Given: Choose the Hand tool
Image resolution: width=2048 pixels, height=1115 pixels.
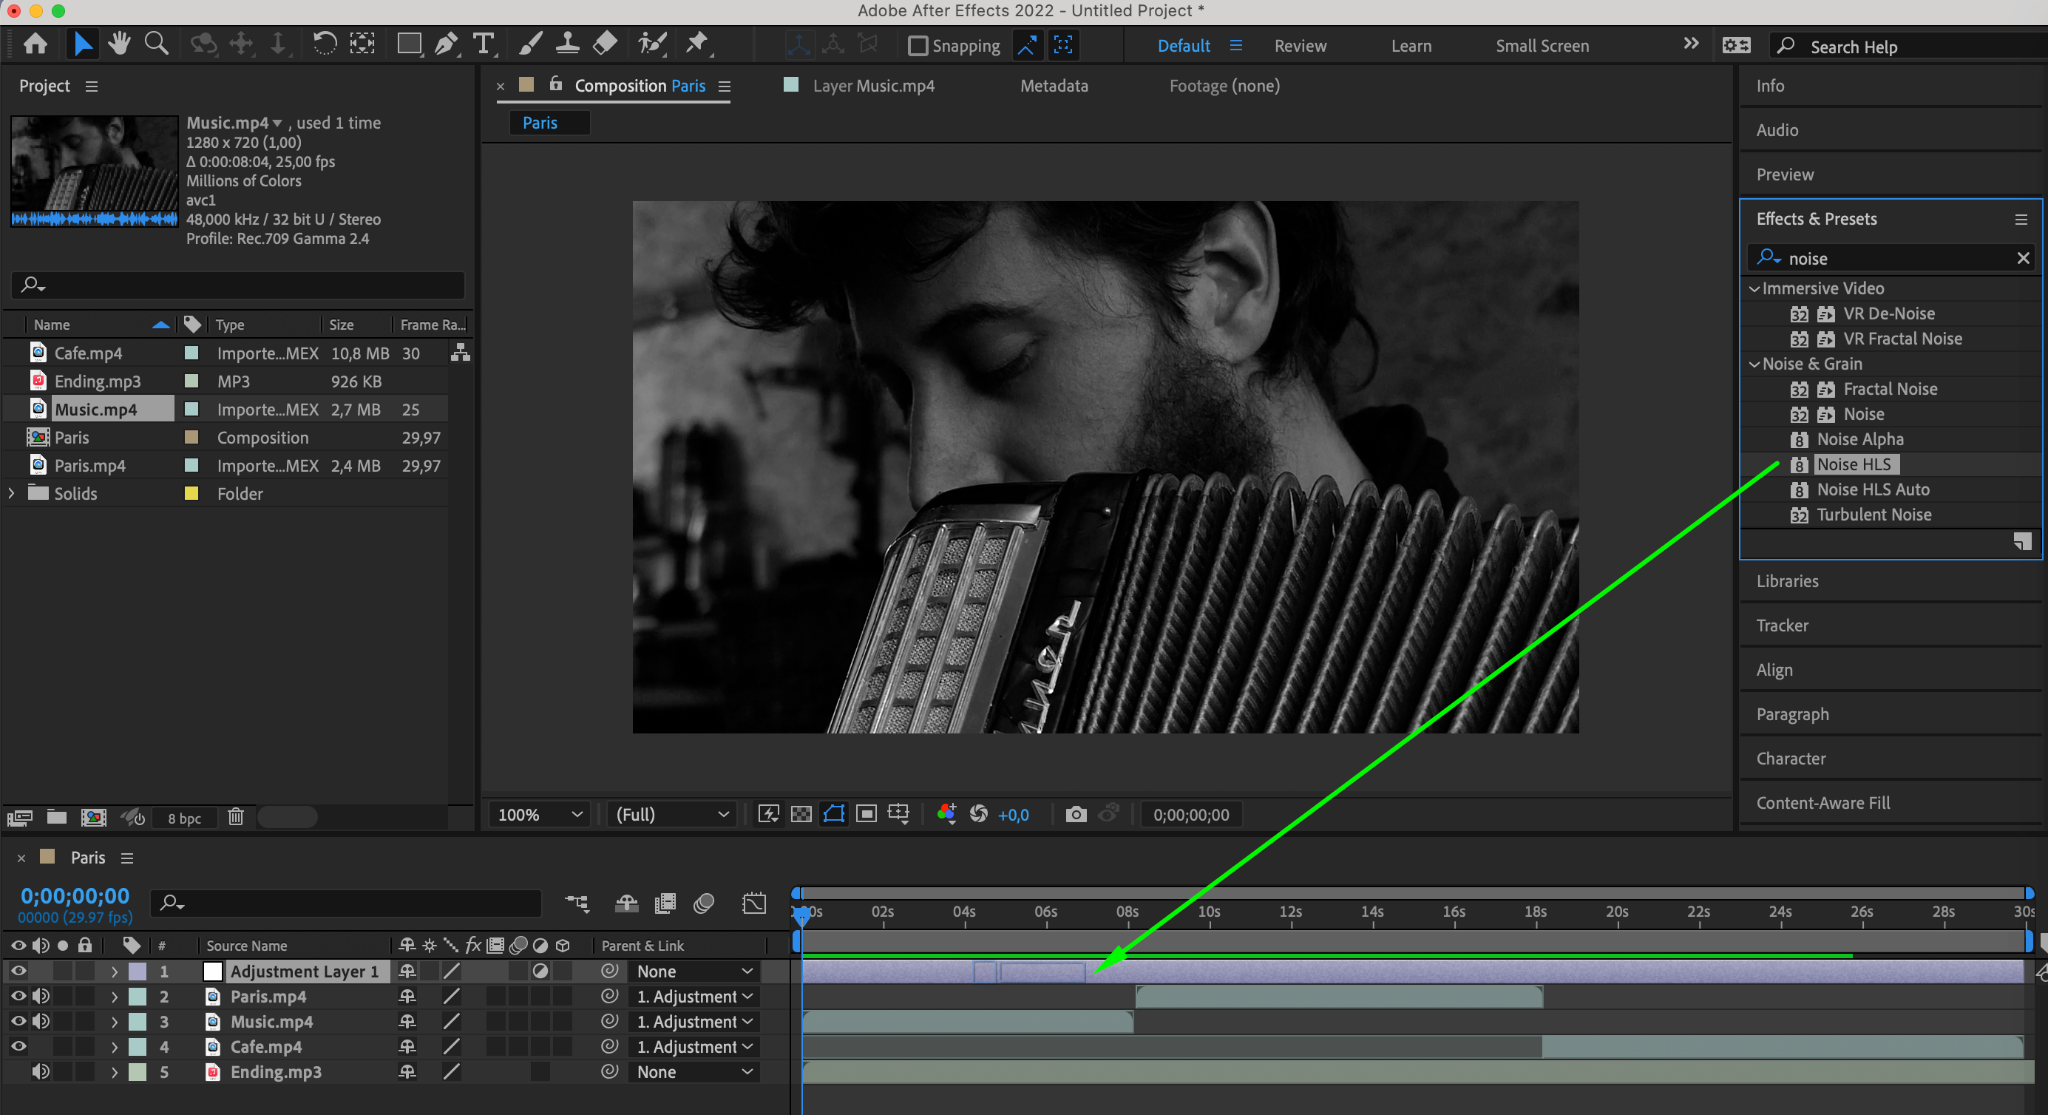Looking at the screenshot, I should [x=120, y=44].
